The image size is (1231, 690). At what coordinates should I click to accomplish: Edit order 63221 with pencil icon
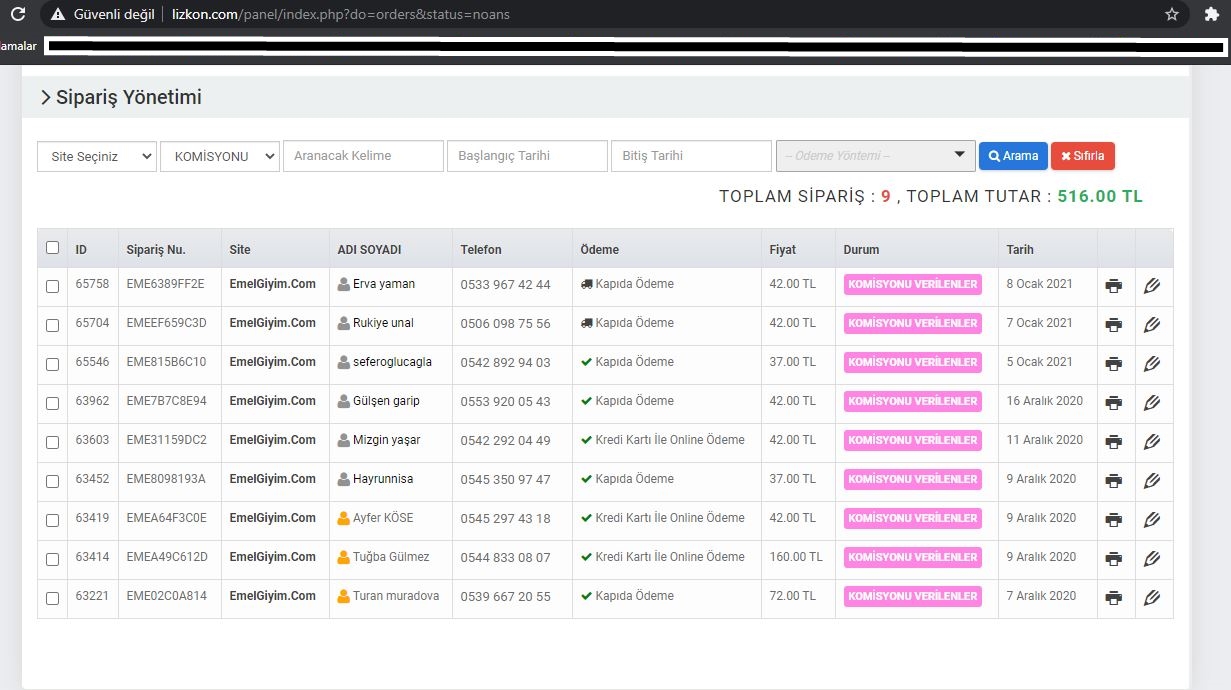click(x=1151, y=598)
